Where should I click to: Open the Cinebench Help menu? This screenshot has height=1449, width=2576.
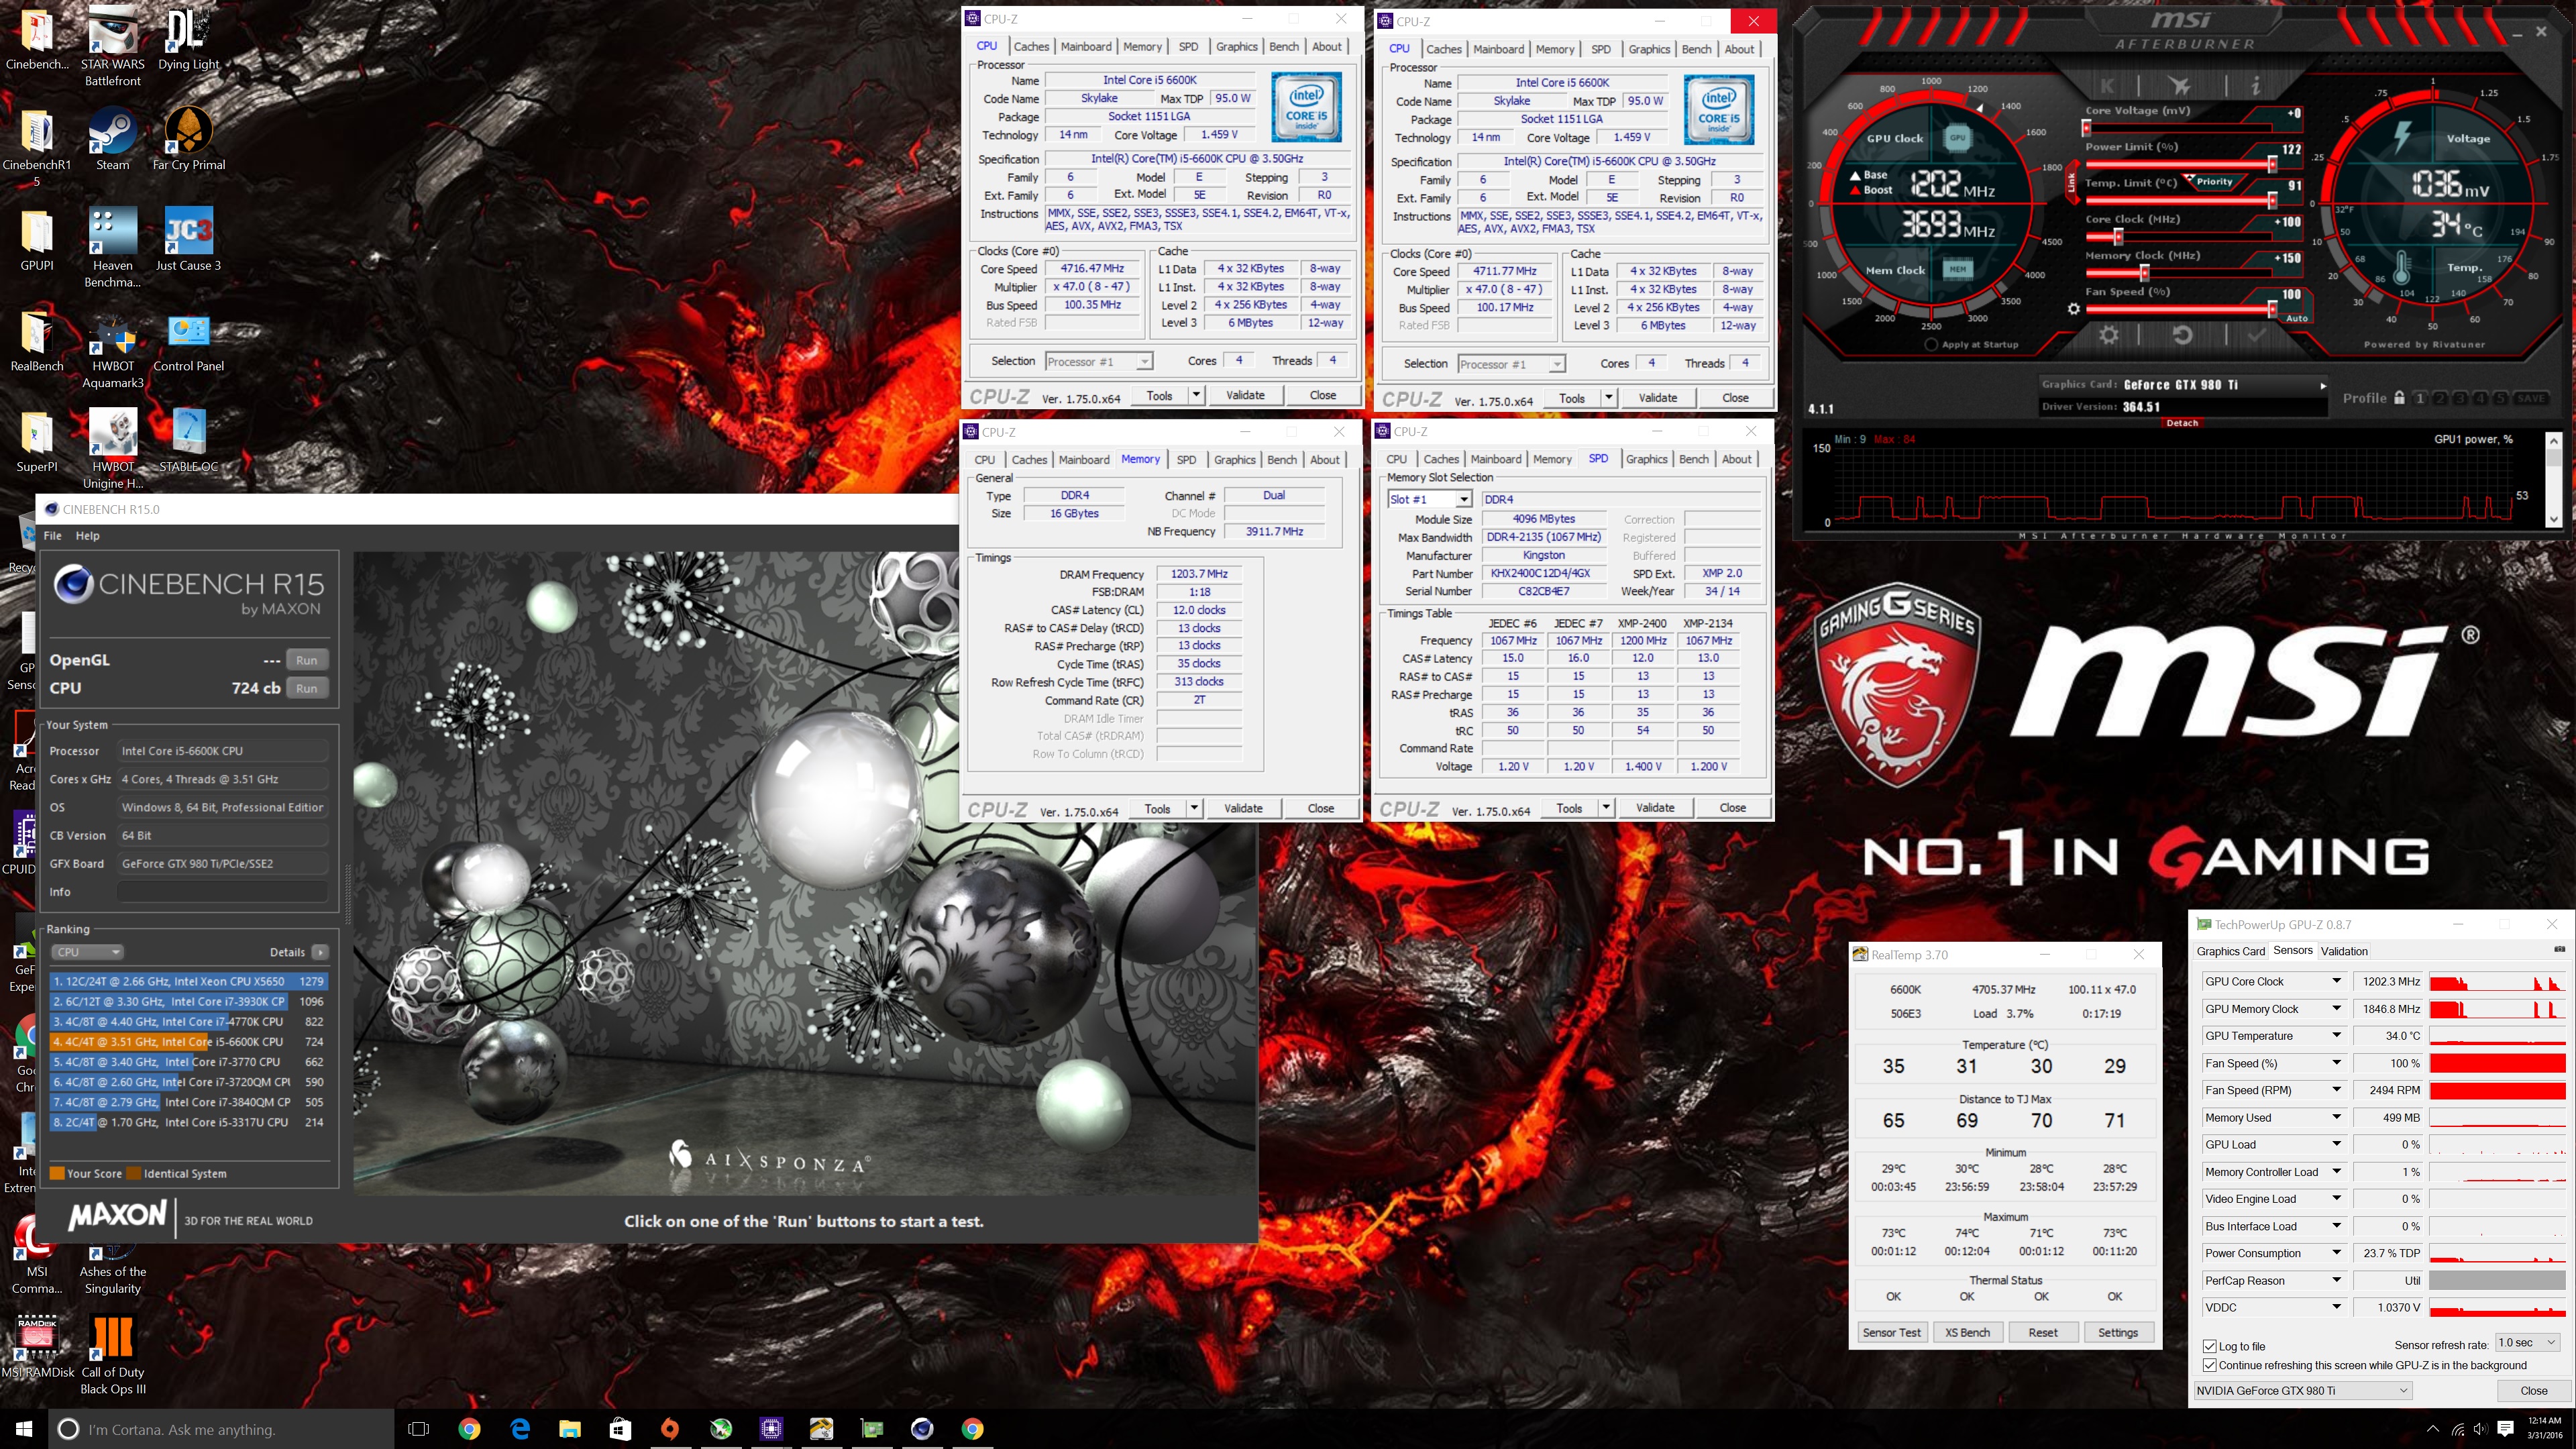(x=88, y=535)
